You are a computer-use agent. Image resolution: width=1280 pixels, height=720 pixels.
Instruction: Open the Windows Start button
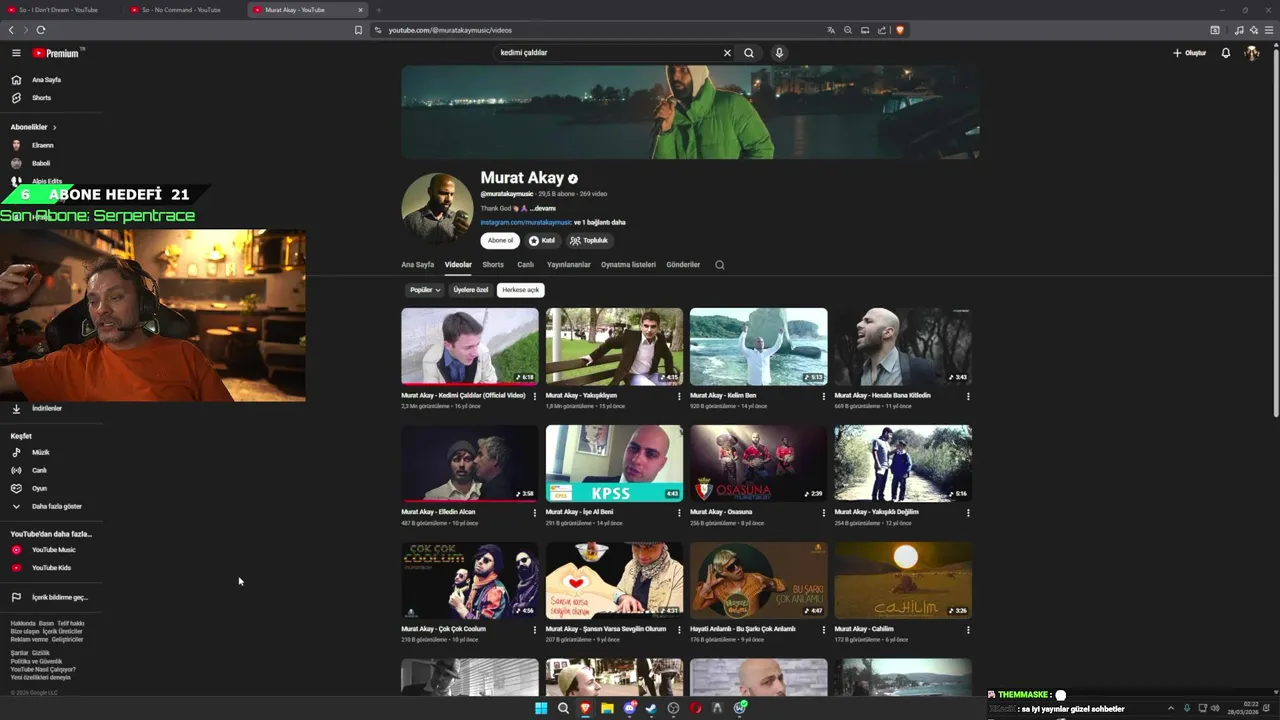541,708
